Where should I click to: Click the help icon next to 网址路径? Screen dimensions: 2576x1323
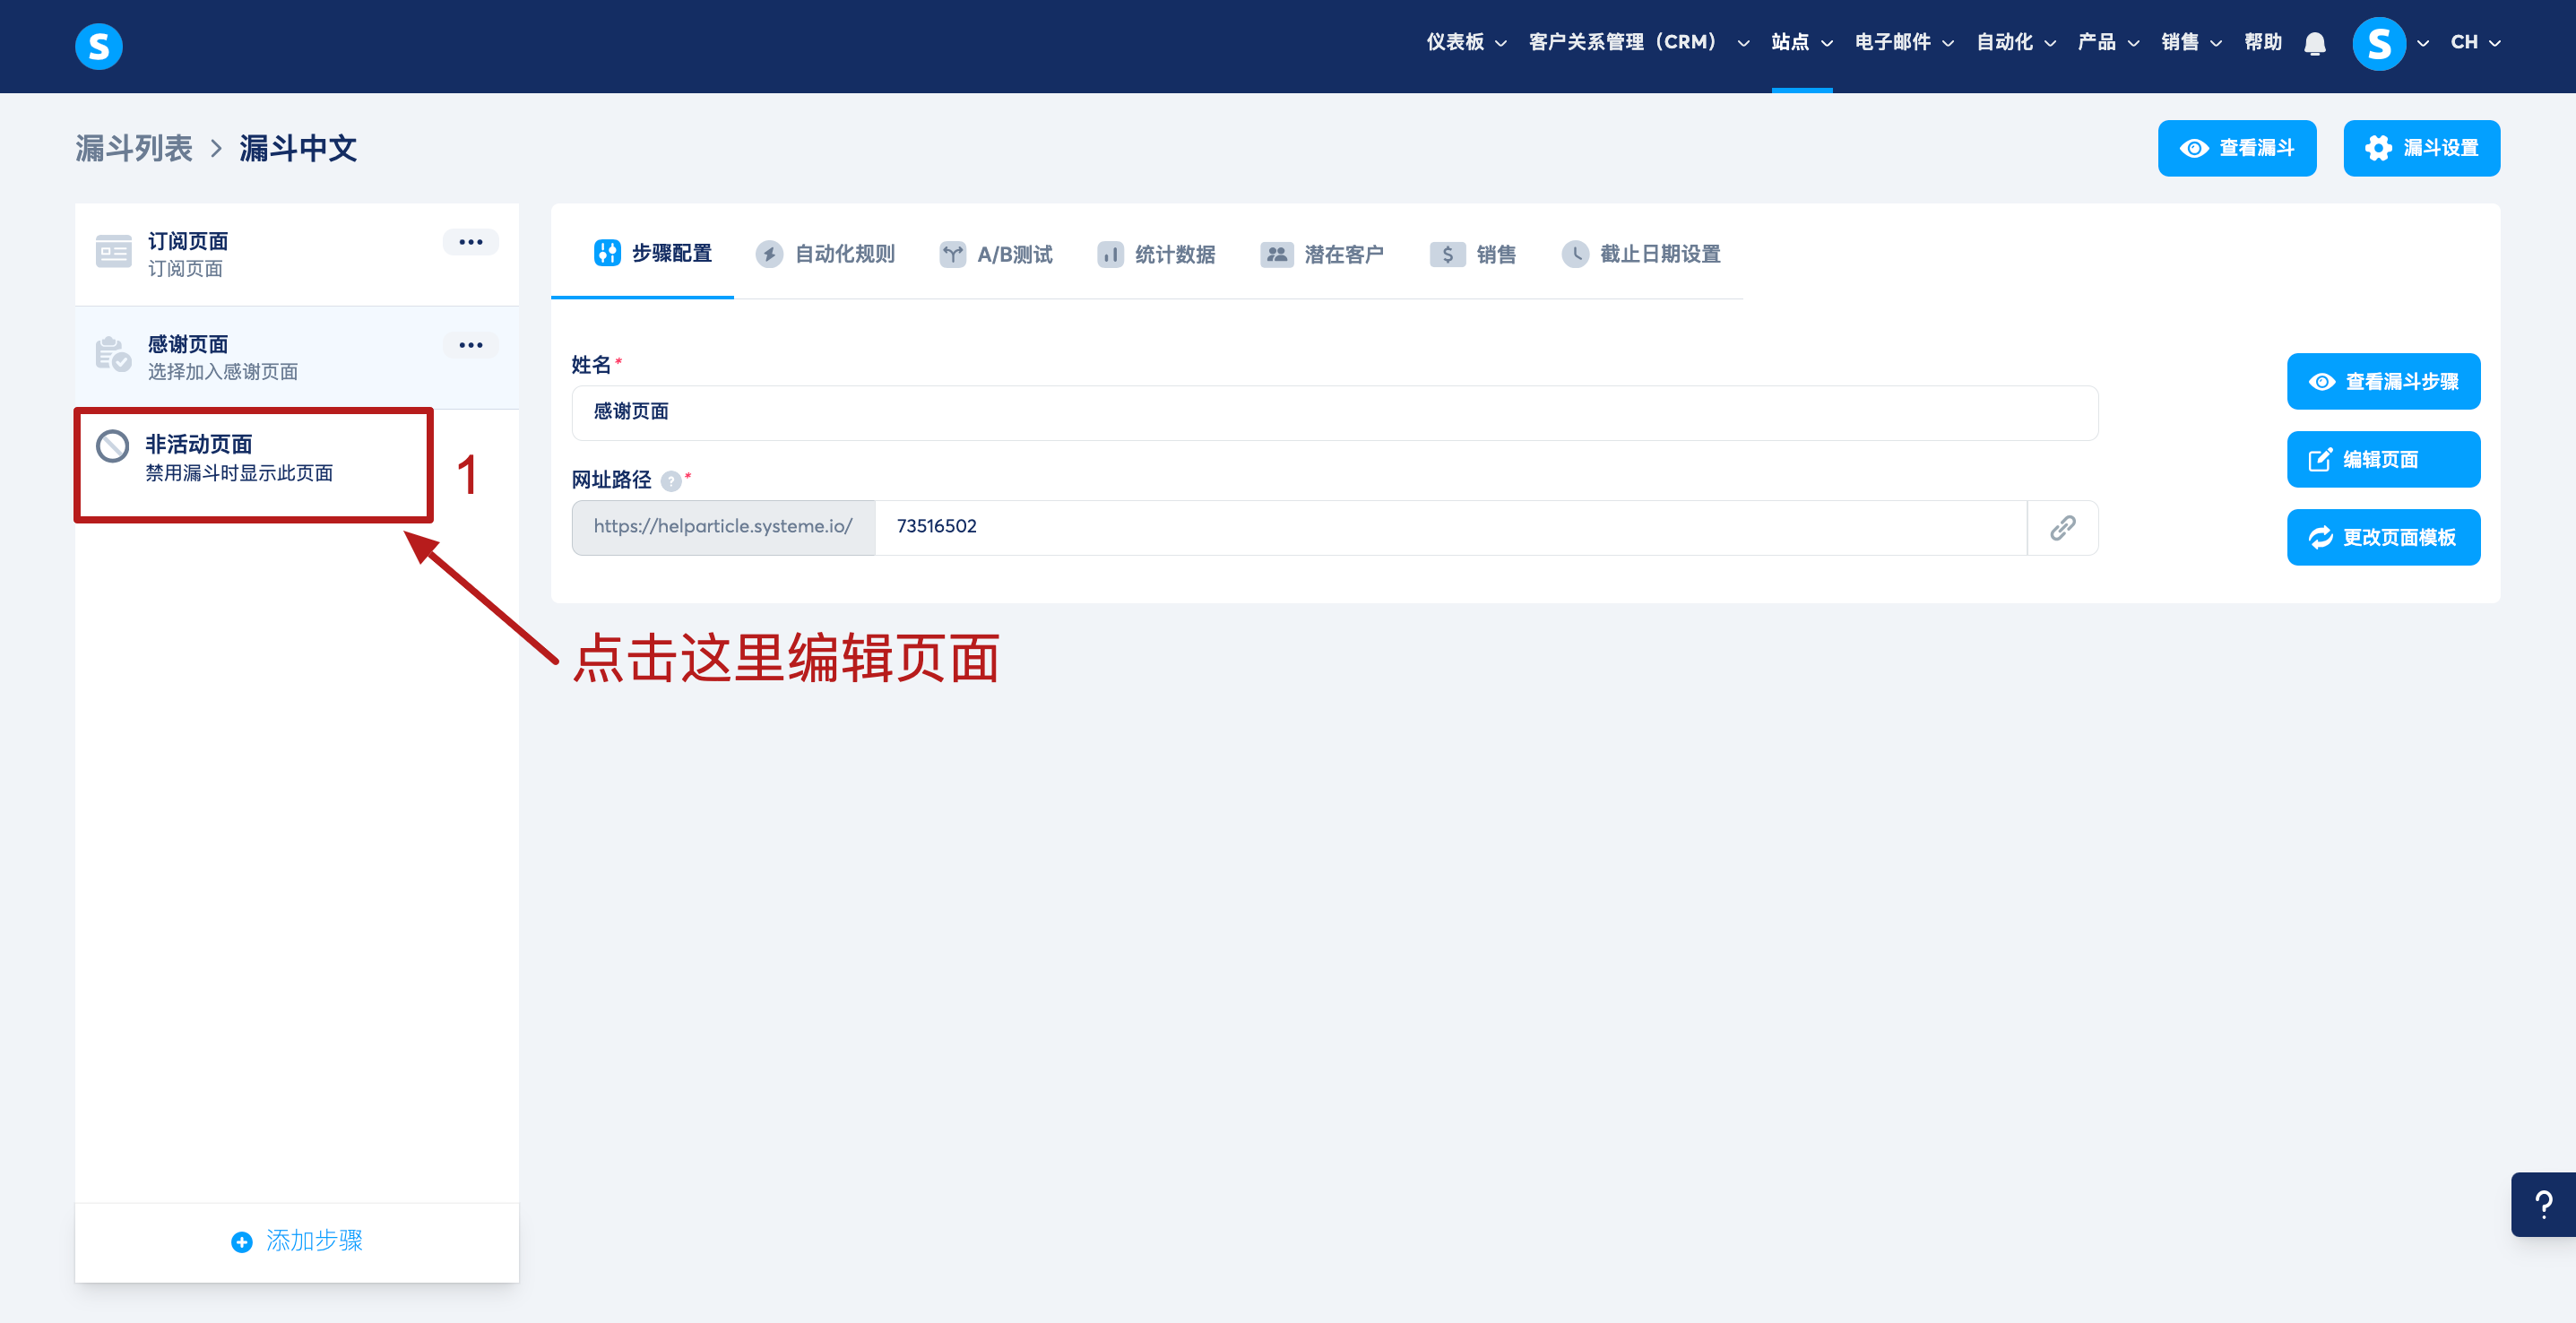(x=671, y=481)
